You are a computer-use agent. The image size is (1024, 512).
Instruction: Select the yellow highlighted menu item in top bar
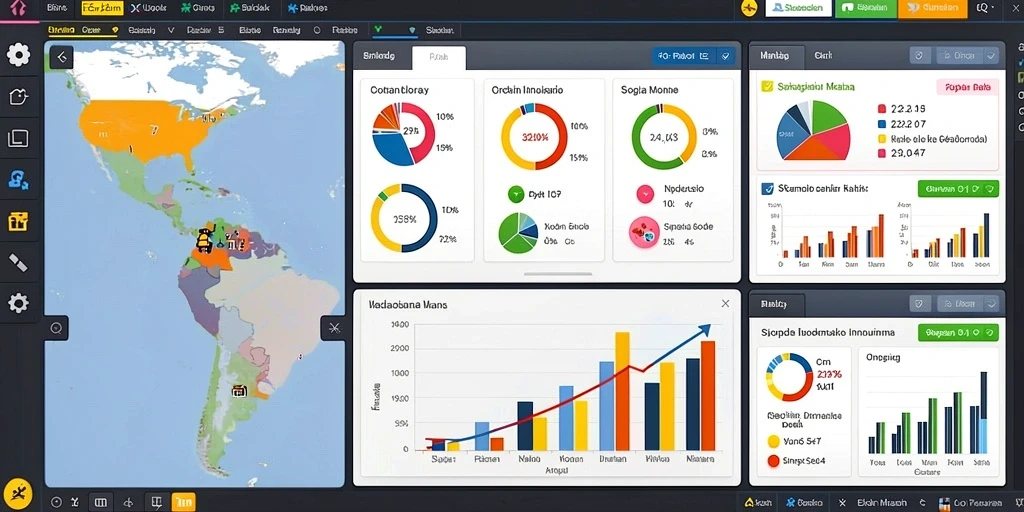click(103, 8)
